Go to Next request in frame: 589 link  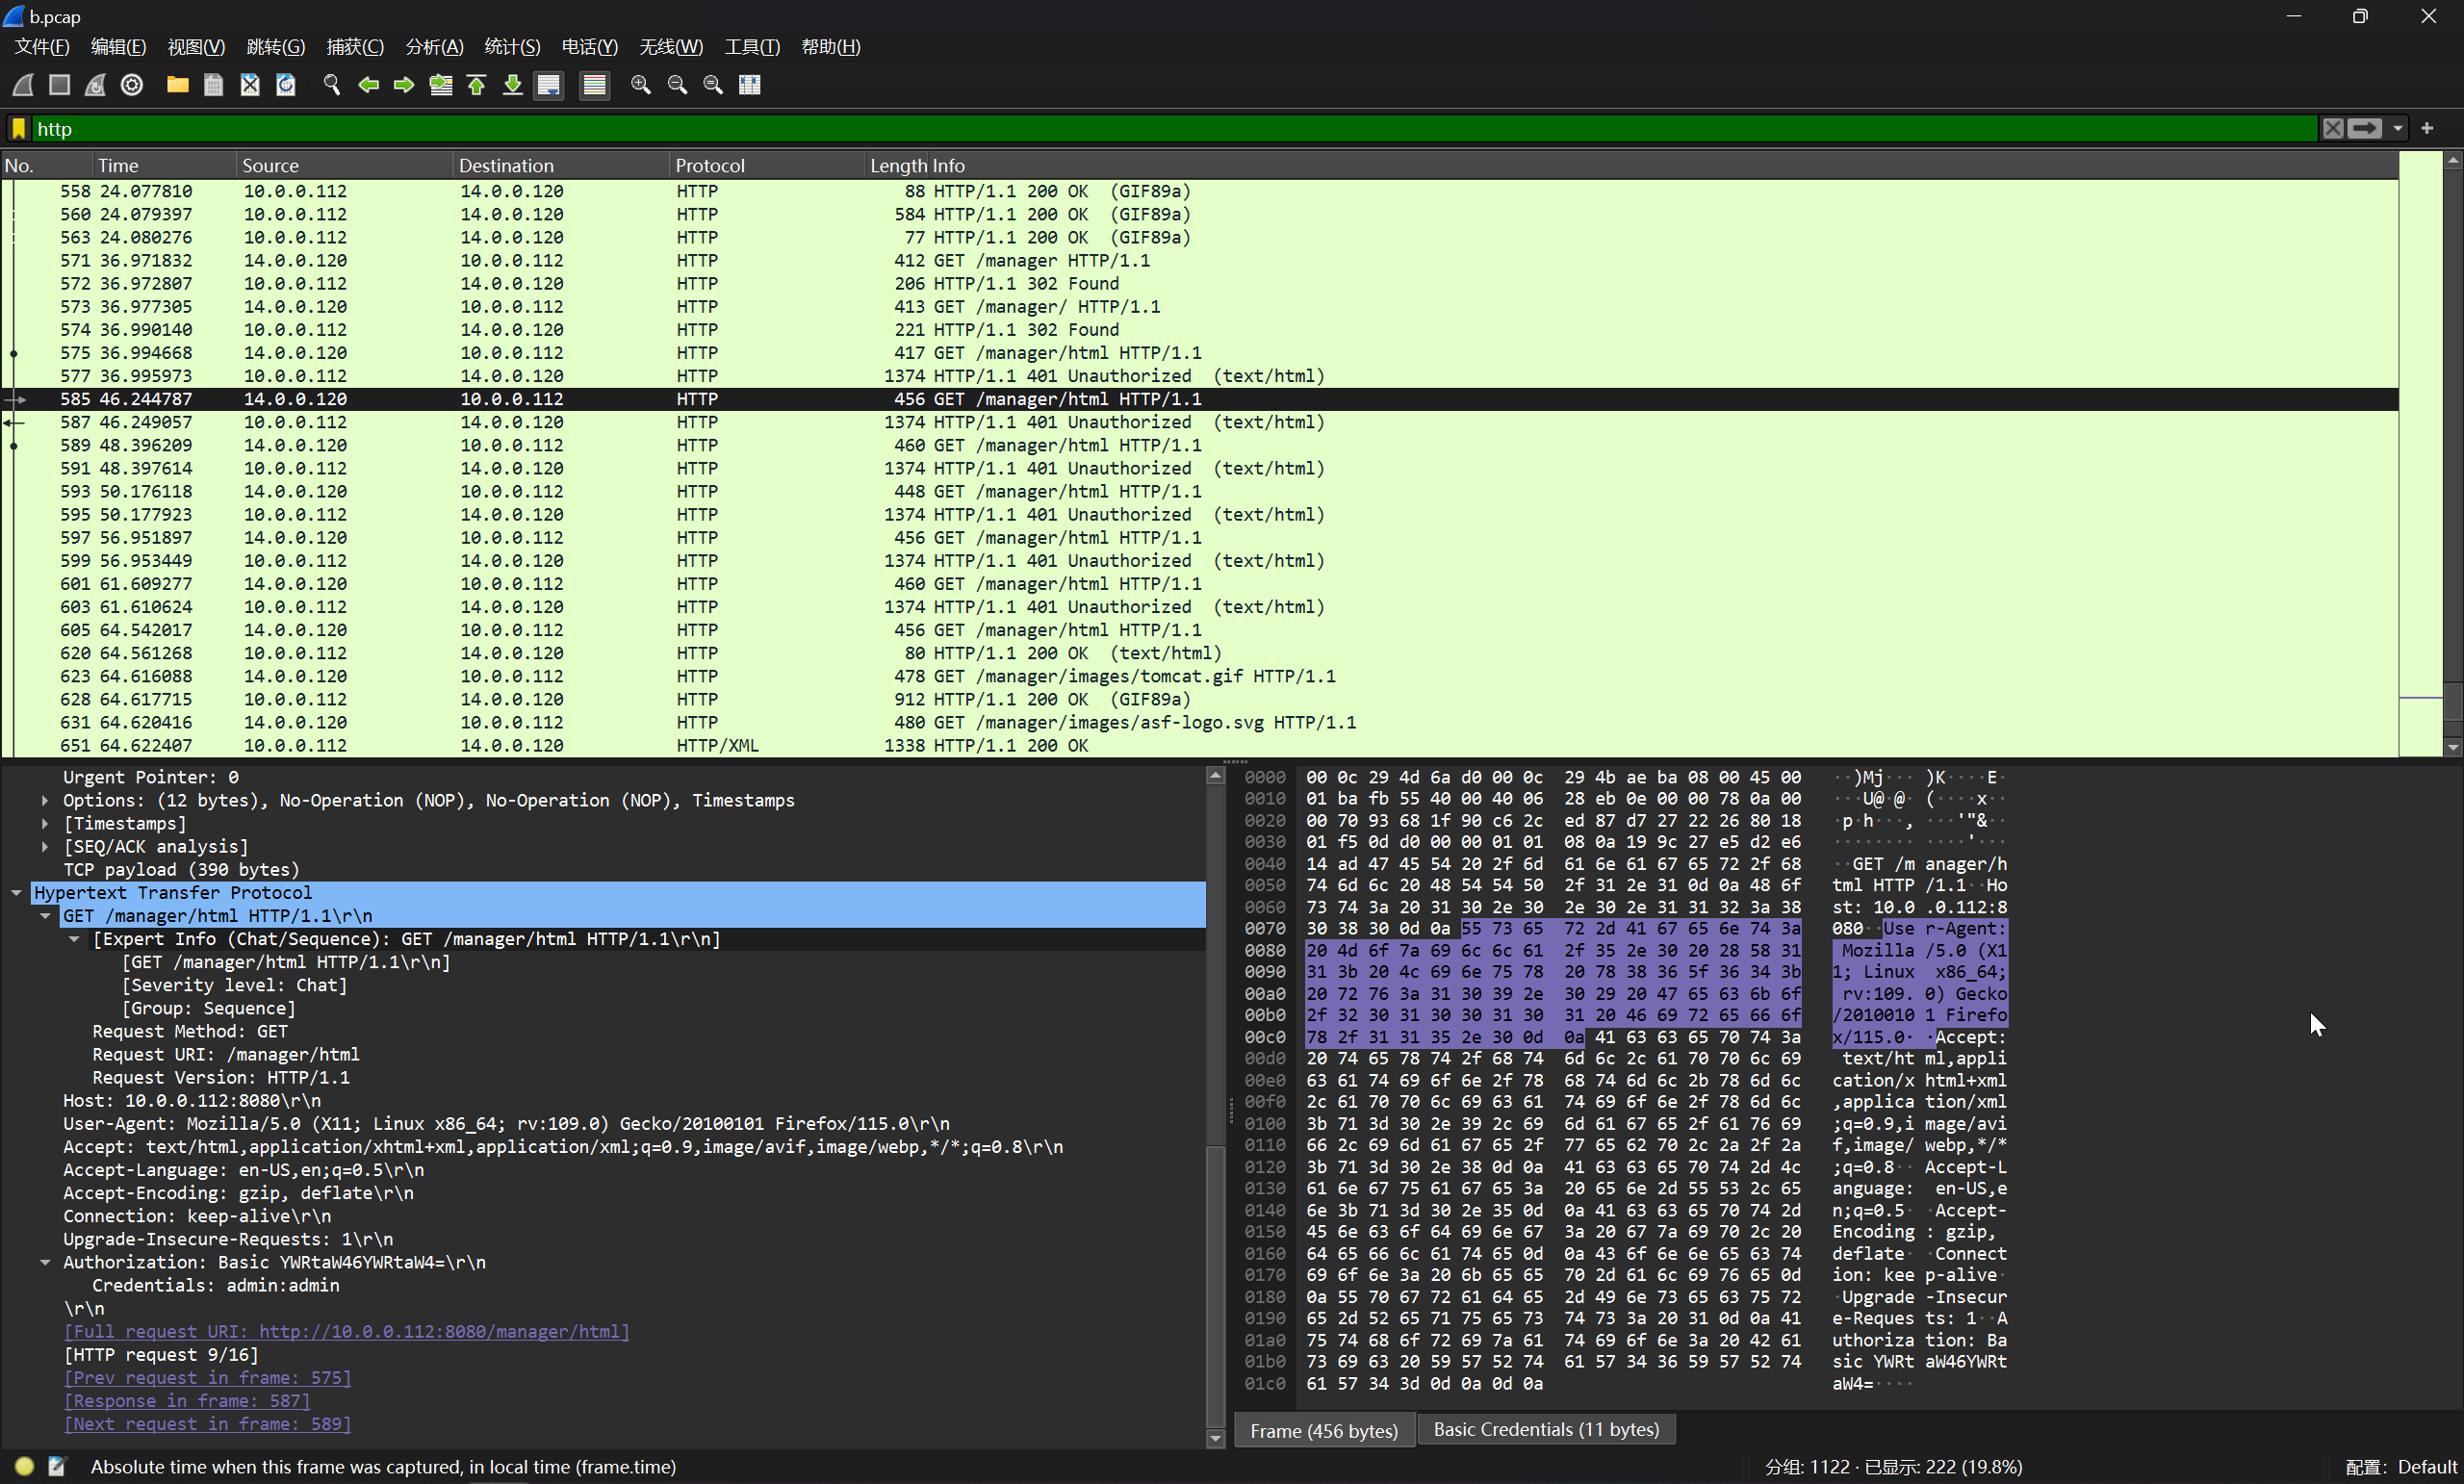coord(207,1424)
